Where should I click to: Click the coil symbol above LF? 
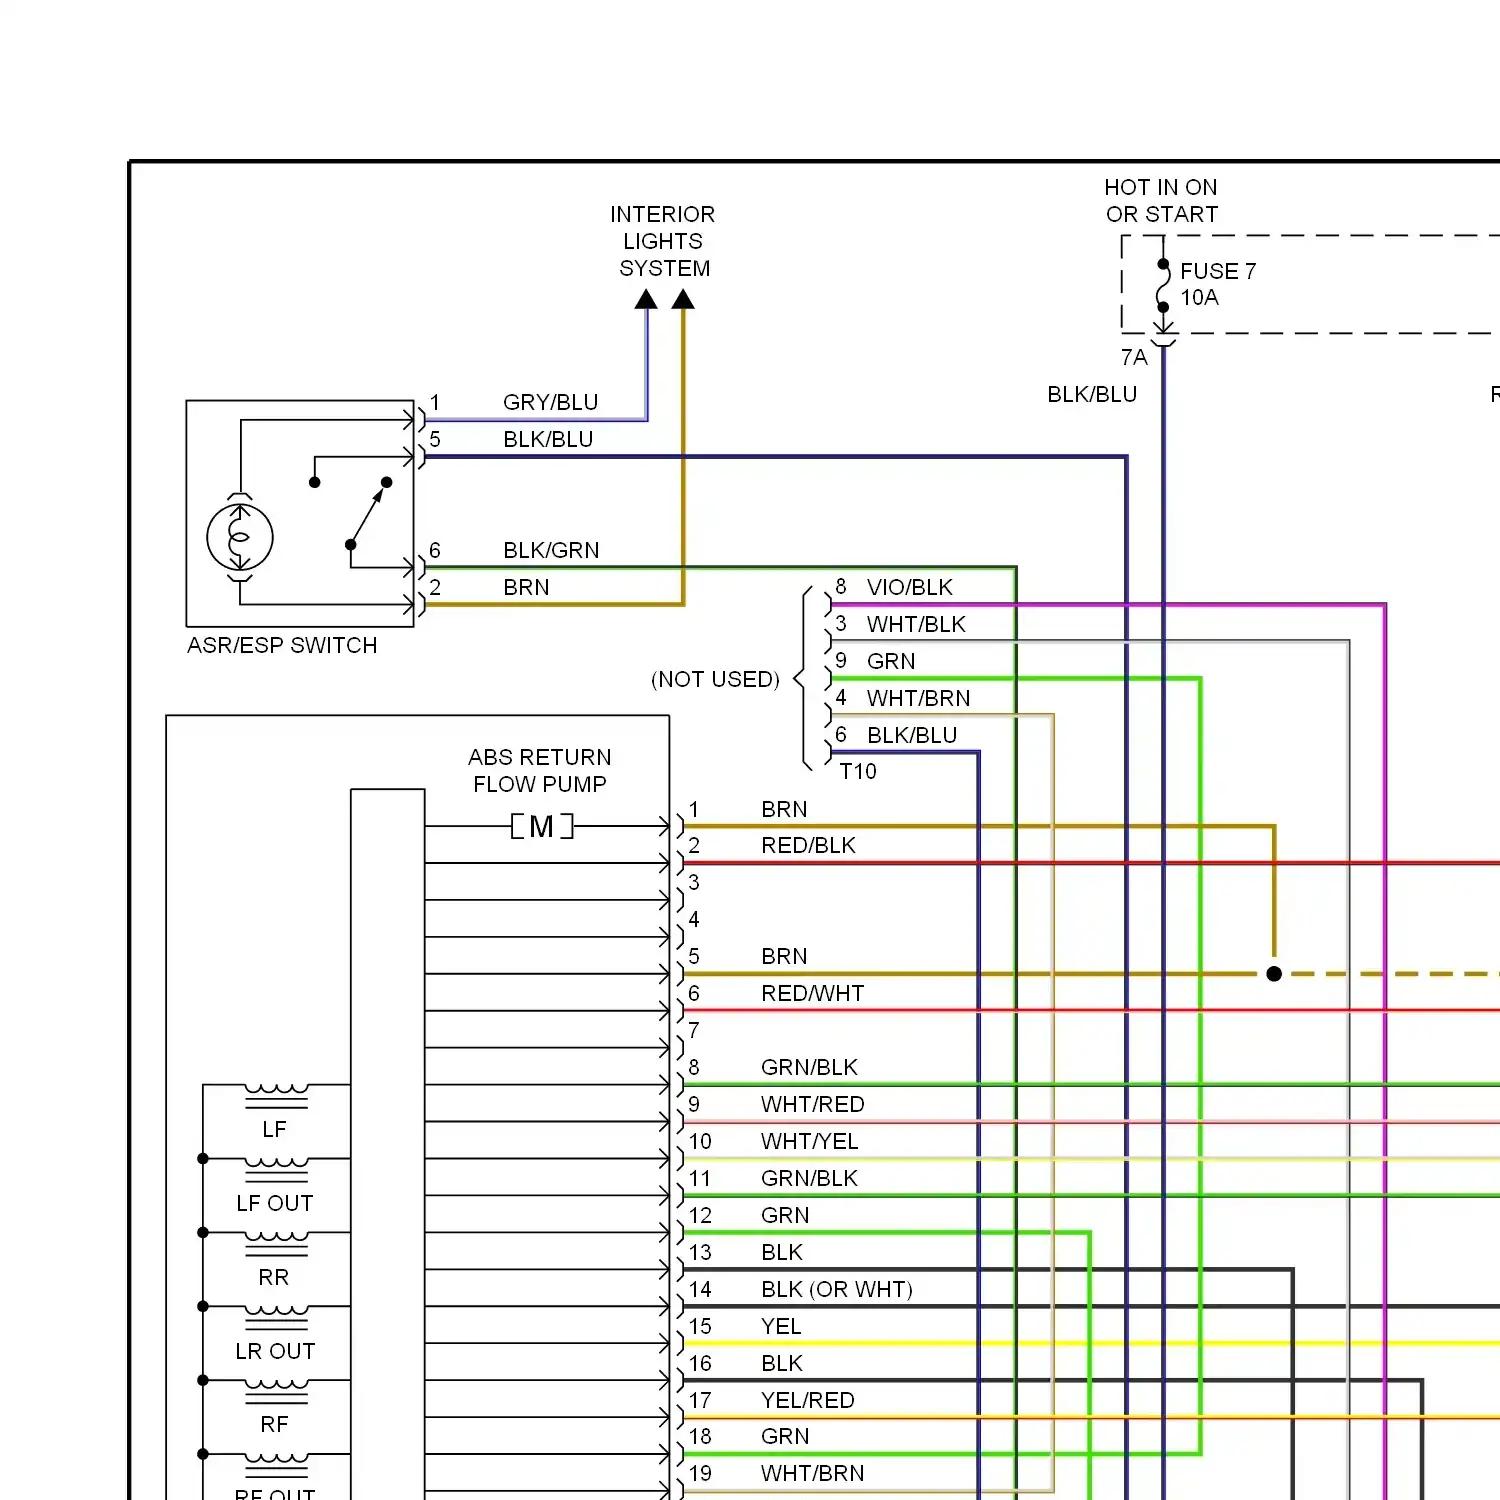[x=277, y=1096]
